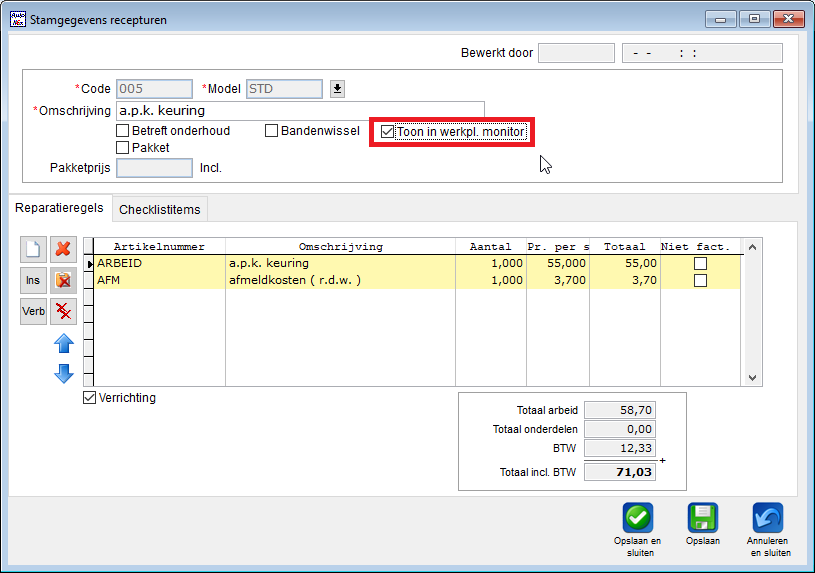Move row down with blue down arrow

point(64,373)
